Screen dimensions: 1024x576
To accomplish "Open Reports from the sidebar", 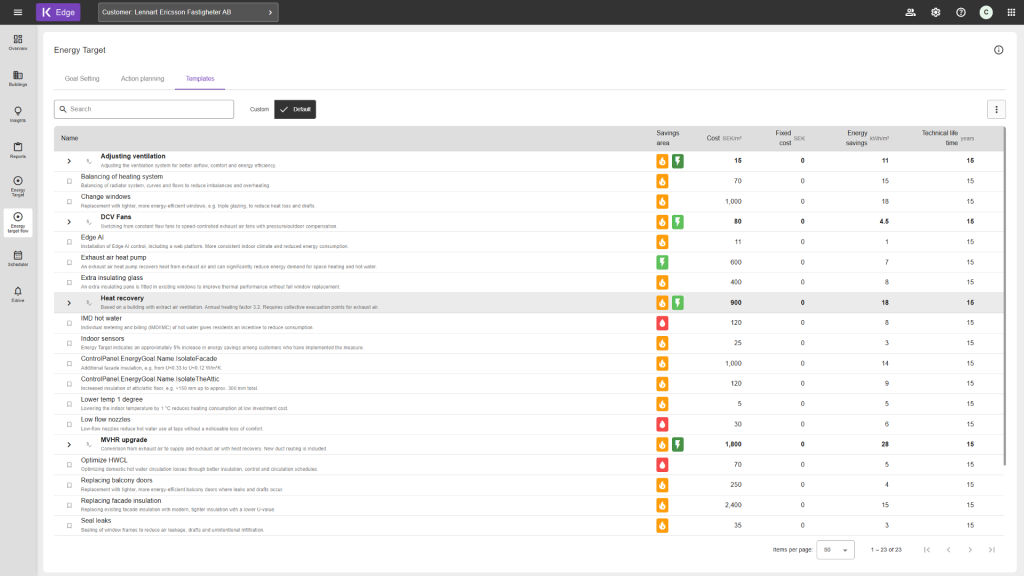I will click(18, 150).
